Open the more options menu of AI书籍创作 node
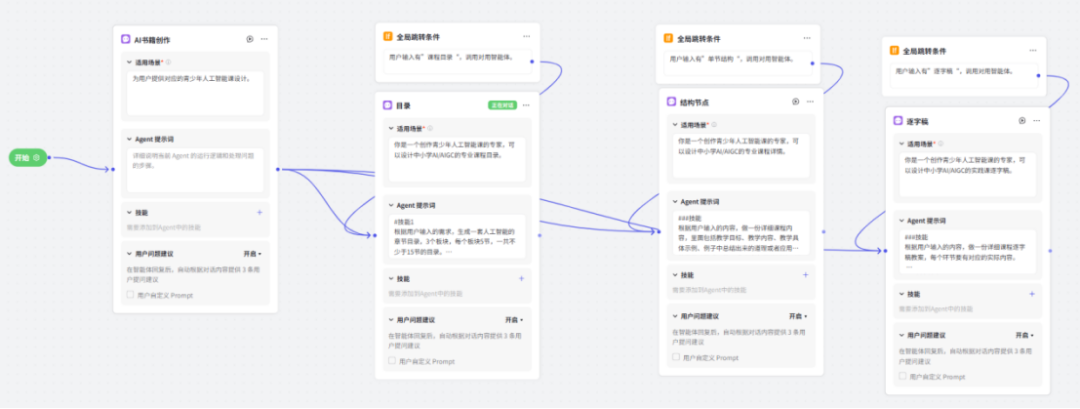This screenshot has height=409, width=1080. pyautogui.click(x=265, y=39)
